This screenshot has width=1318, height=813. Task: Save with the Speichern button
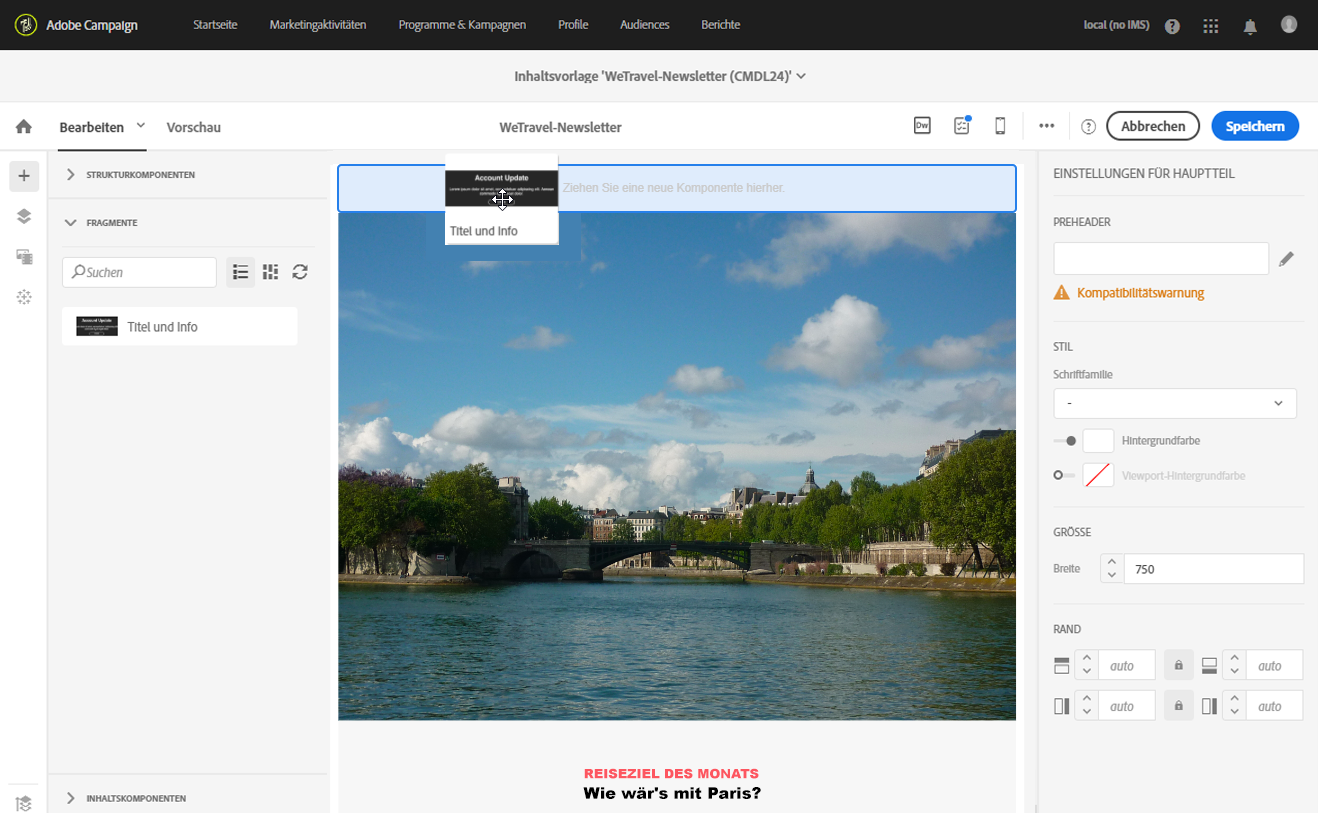pyautogui.click(x=1255, y=126)
